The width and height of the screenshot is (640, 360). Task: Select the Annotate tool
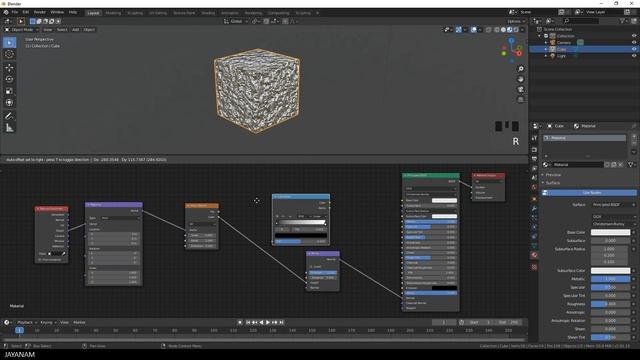[x=9, y=116]
